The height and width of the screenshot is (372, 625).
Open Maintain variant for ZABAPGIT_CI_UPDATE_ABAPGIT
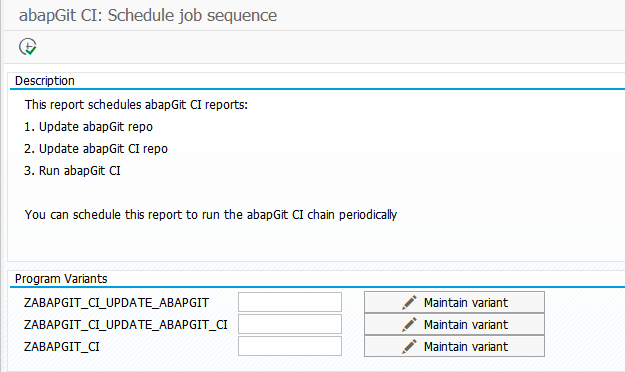tap(454, 302)
